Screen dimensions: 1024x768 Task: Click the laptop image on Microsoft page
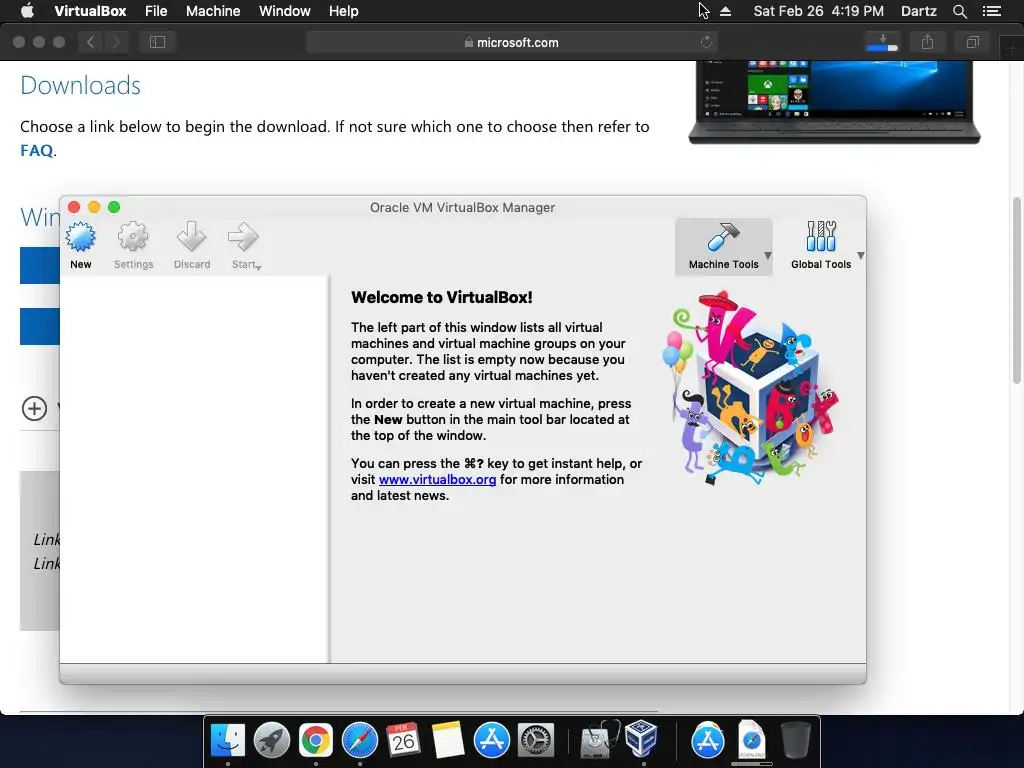coord(834,102)
